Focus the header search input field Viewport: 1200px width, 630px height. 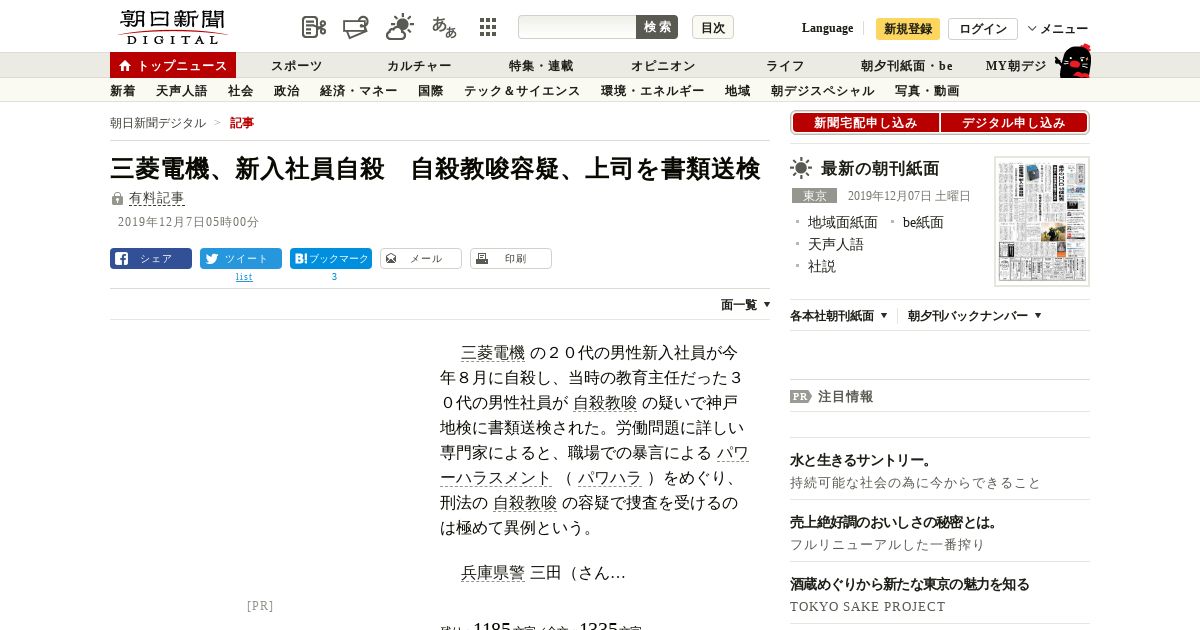577,27
